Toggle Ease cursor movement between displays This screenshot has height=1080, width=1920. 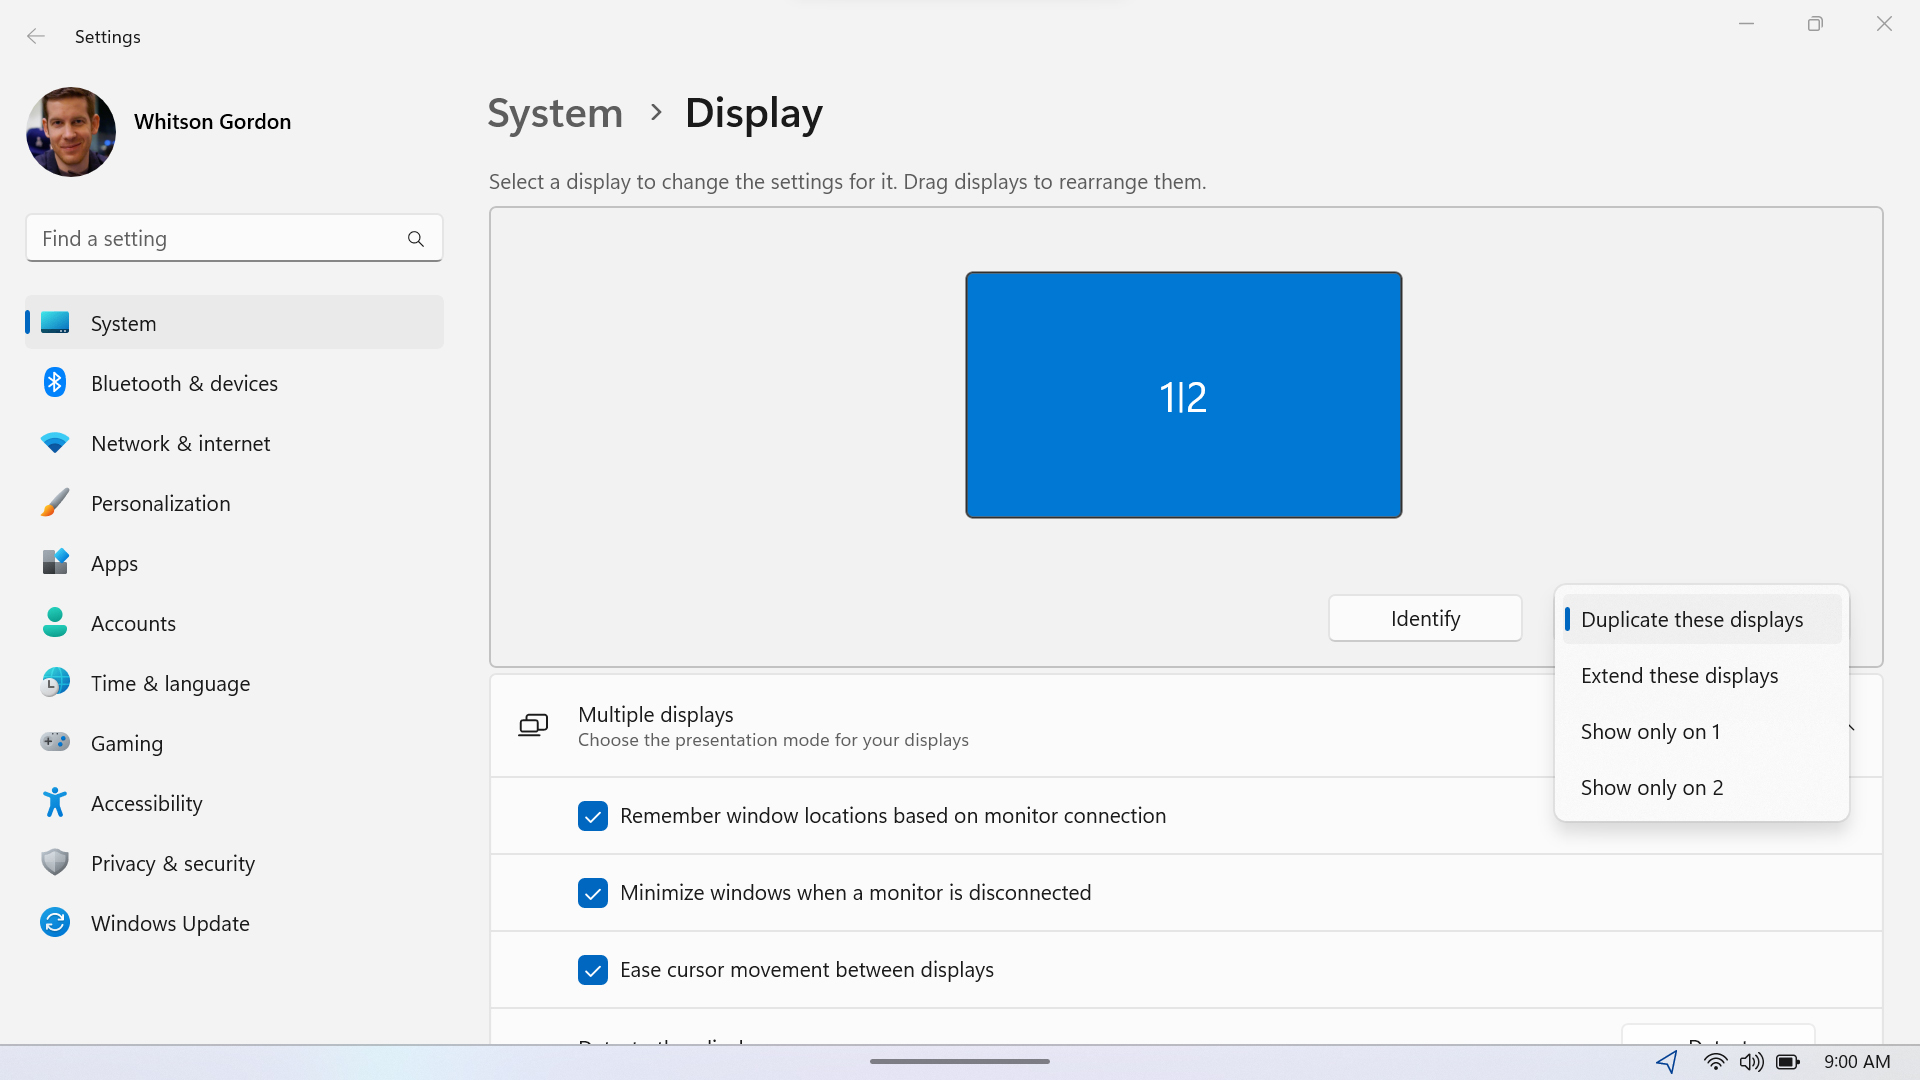pos(592,969)
